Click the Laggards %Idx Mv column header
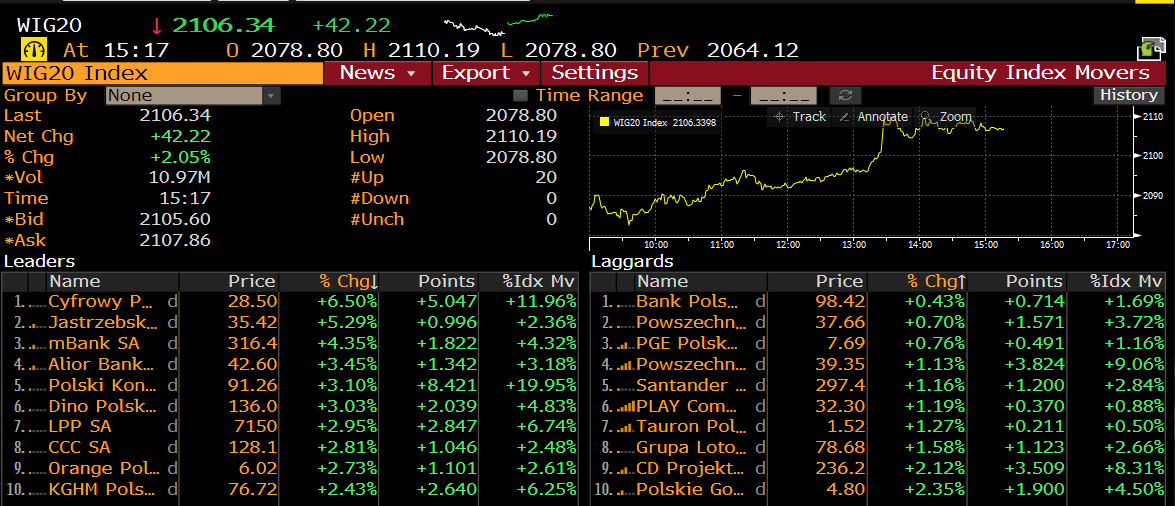Viewport: 1175px width, 506px height. point(1117,281)
